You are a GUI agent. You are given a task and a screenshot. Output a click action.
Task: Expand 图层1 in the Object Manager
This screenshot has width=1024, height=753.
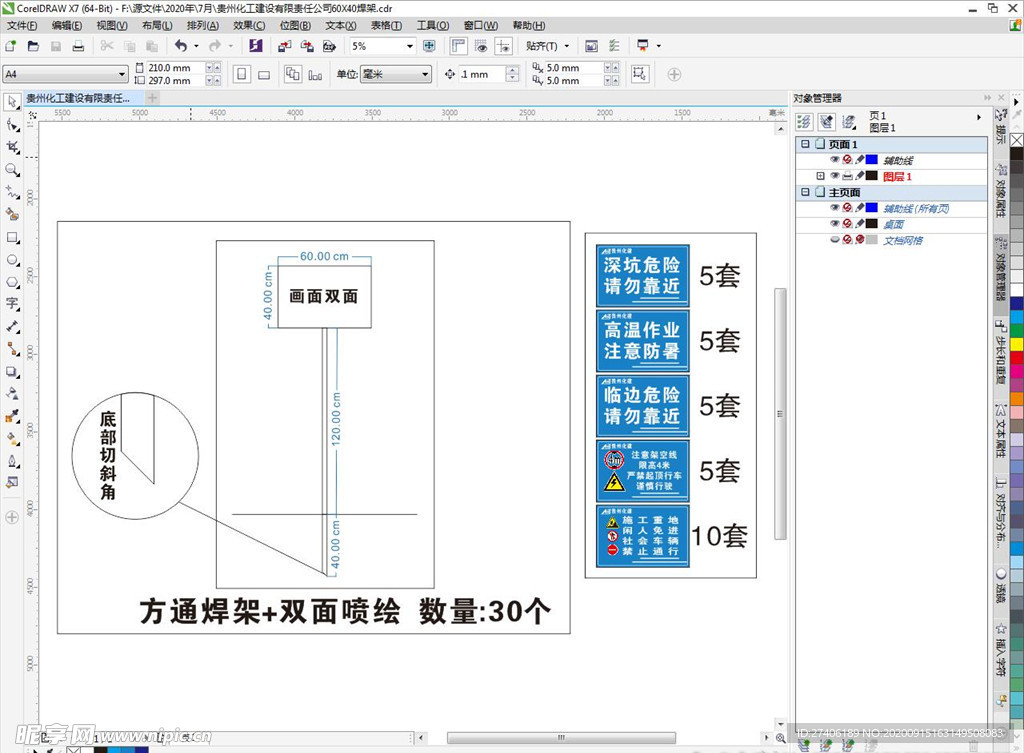point(820,175)
